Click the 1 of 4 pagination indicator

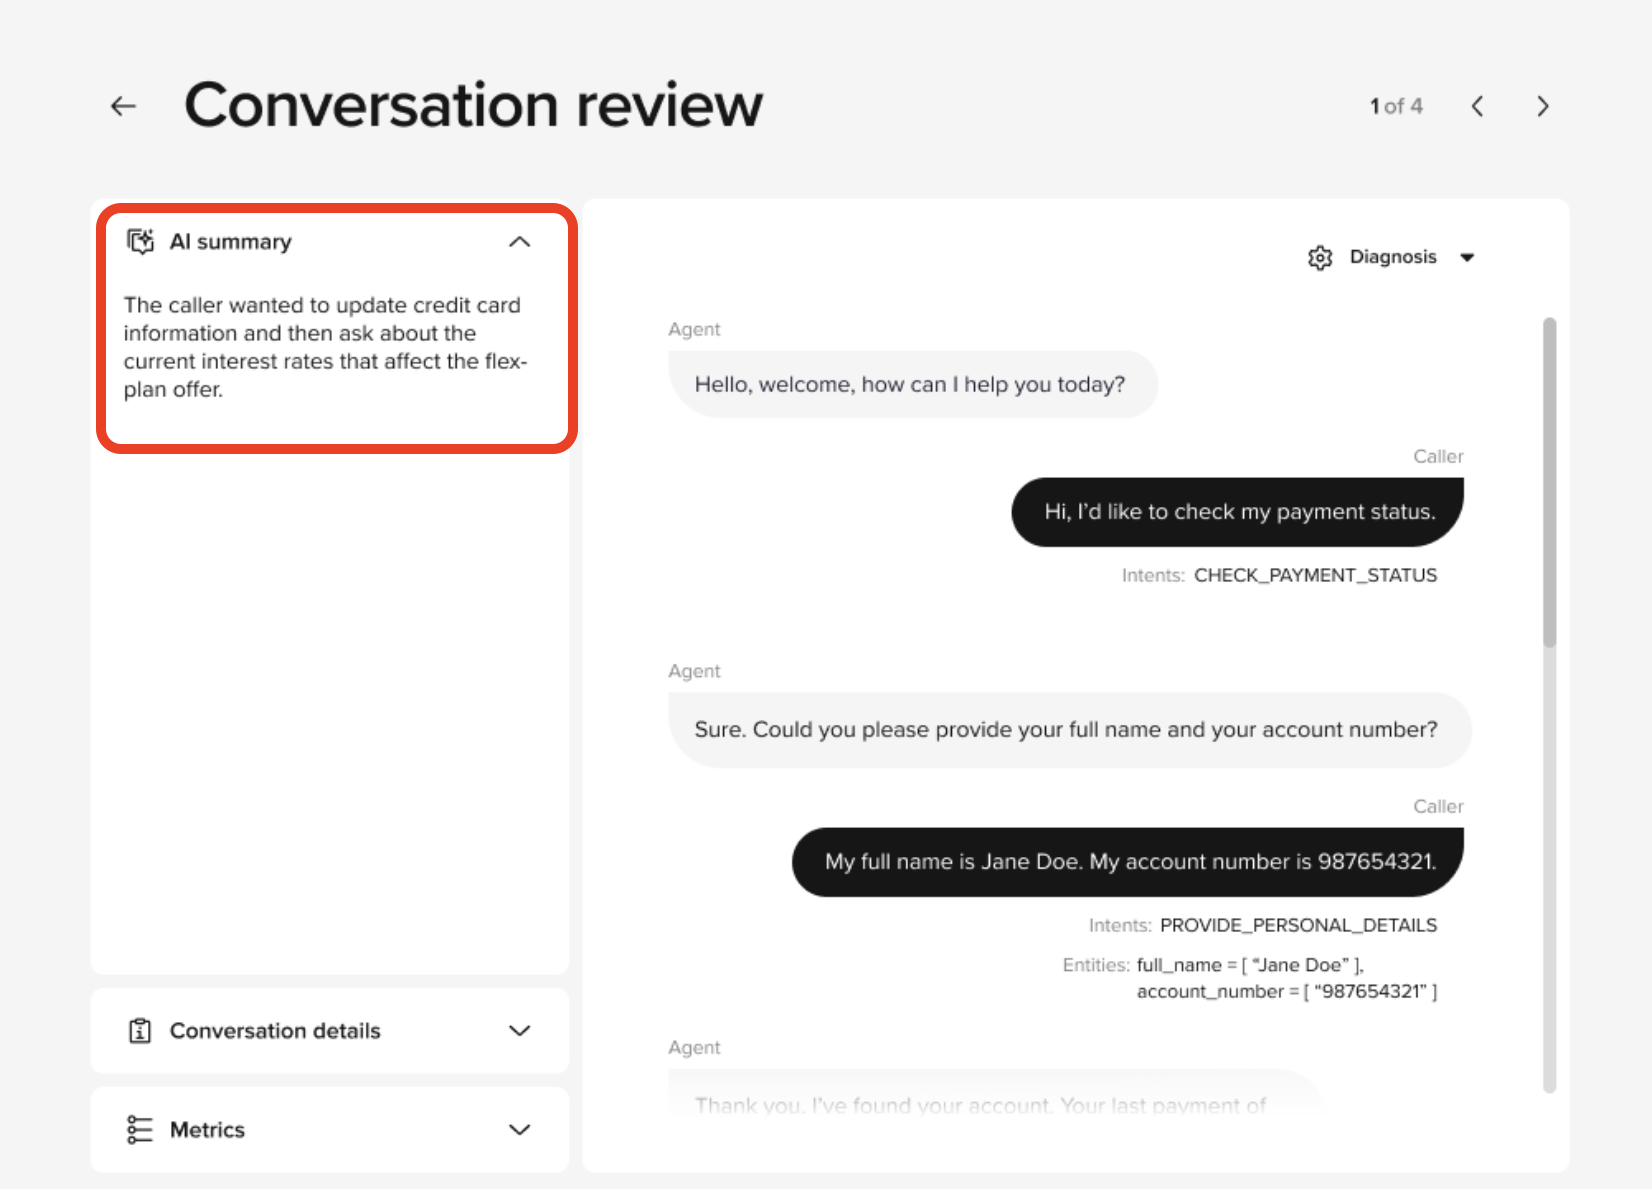click(1396, 106)
